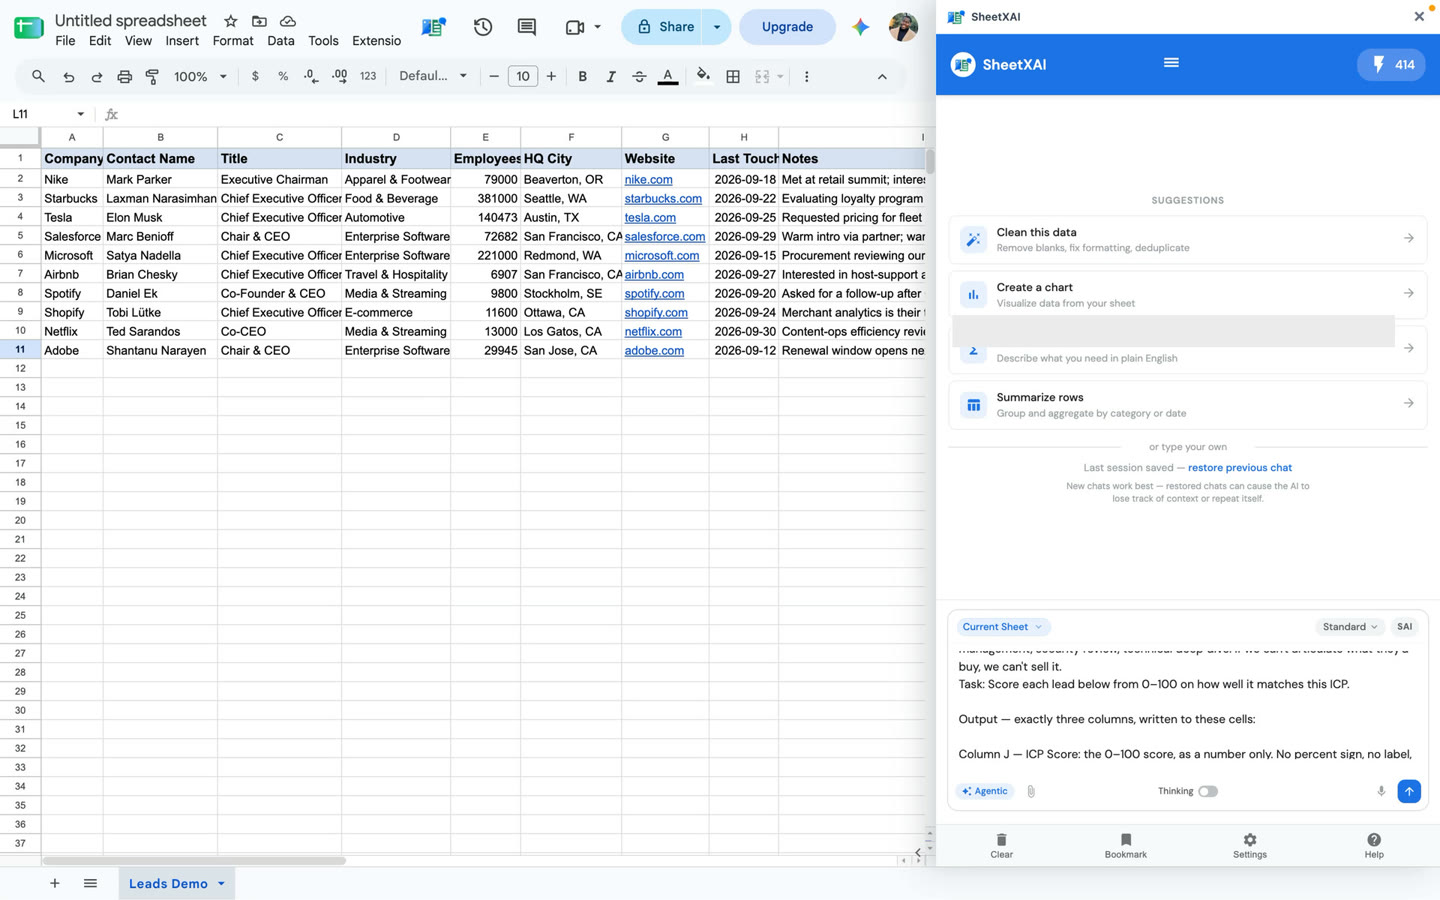Format selection as percent
This screenshot has height=900, width=1440.
[283, 76]
